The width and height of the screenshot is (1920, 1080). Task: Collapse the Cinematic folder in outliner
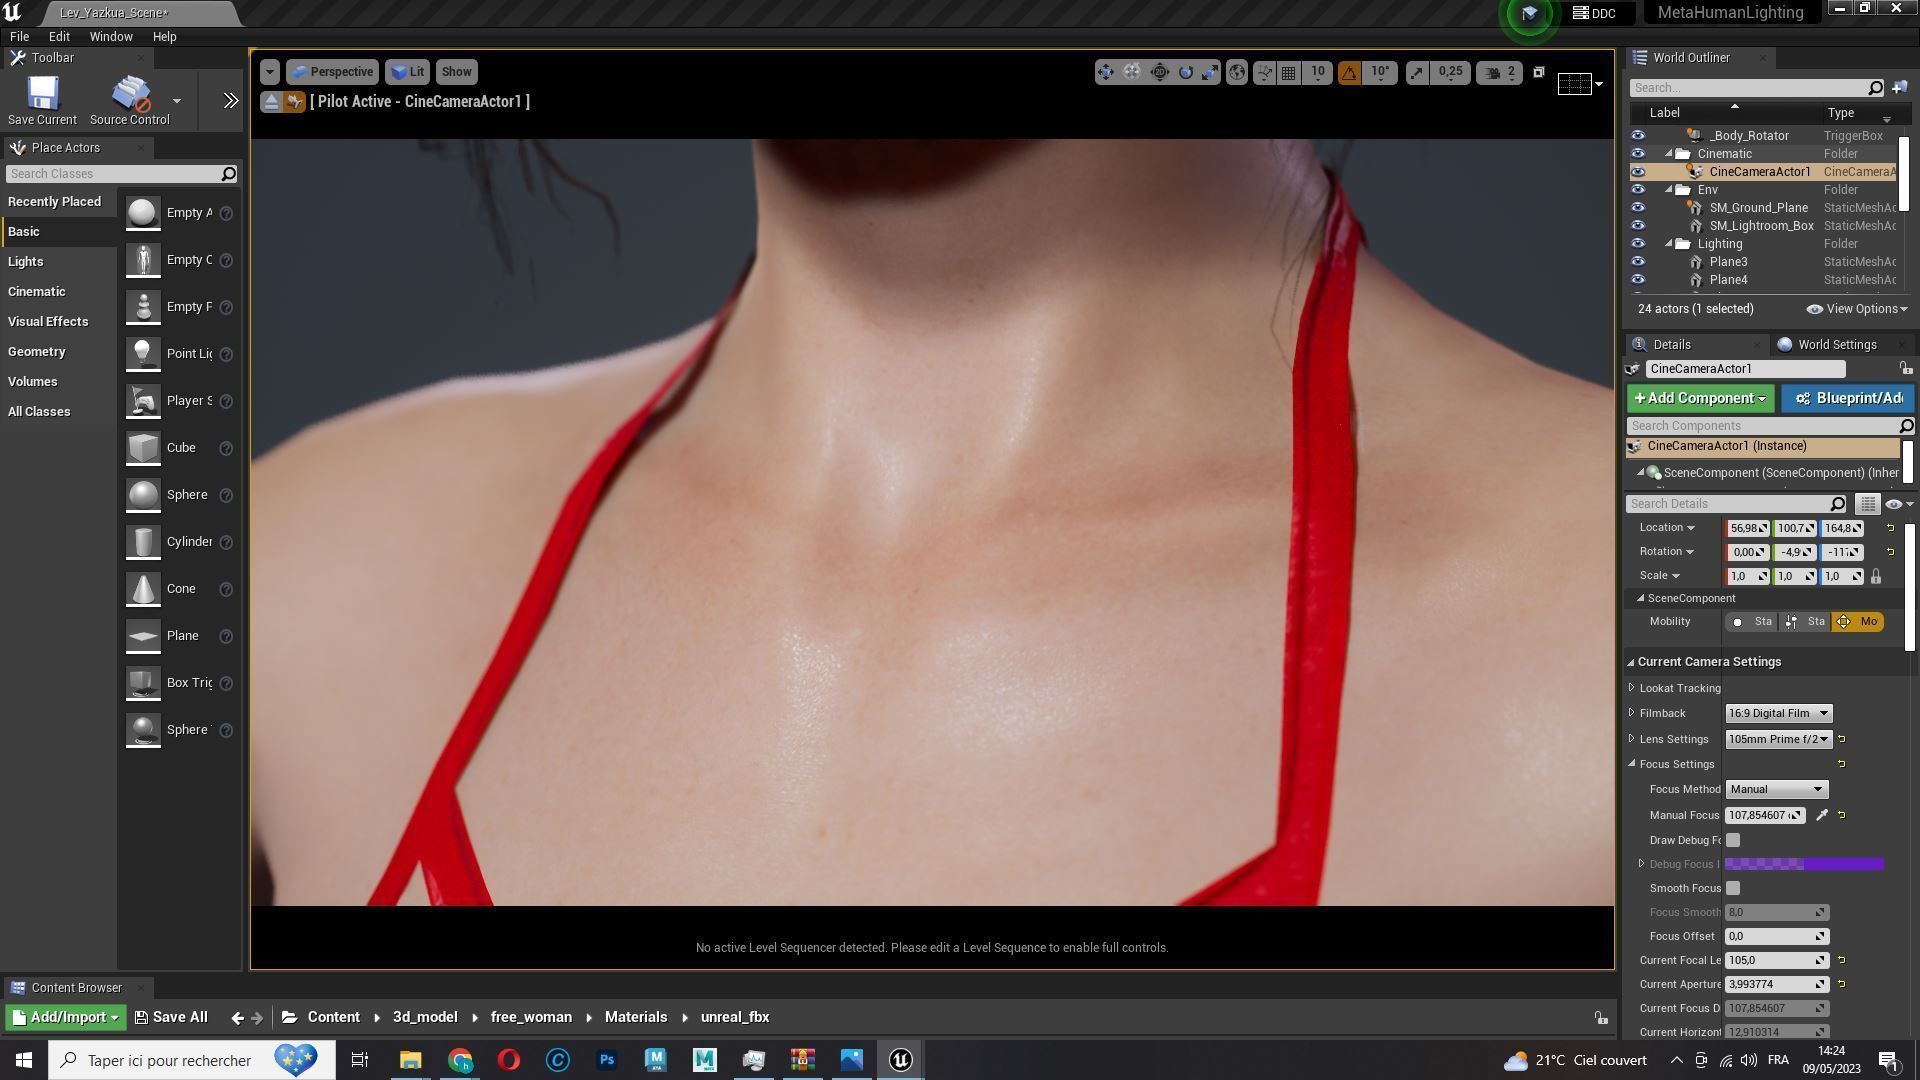click(1669, 154)
